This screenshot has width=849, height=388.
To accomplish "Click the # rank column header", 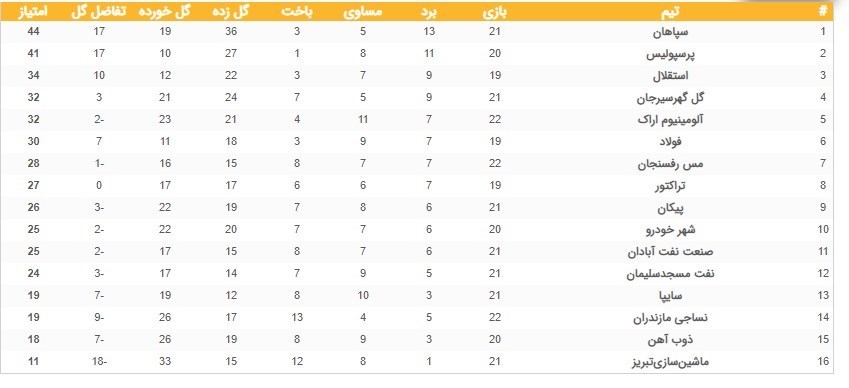I will click(823, 12).
